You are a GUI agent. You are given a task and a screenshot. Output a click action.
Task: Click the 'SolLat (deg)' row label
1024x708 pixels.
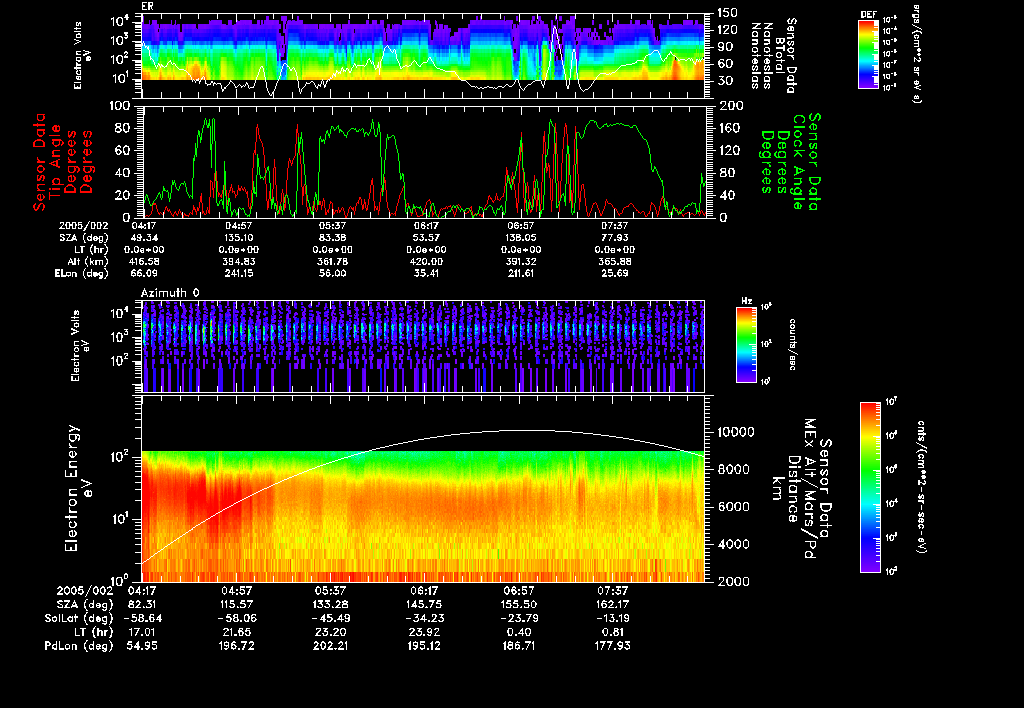coord(78,618)
